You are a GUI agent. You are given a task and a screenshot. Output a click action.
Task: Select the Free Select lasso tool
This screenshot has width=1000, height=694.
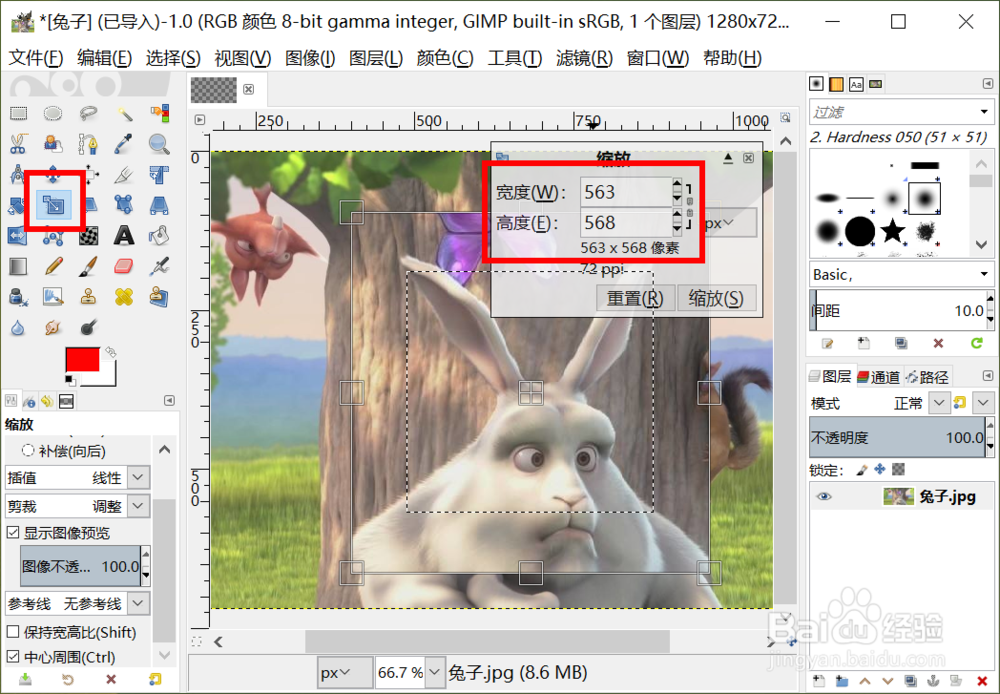click(x=88, y=114)
